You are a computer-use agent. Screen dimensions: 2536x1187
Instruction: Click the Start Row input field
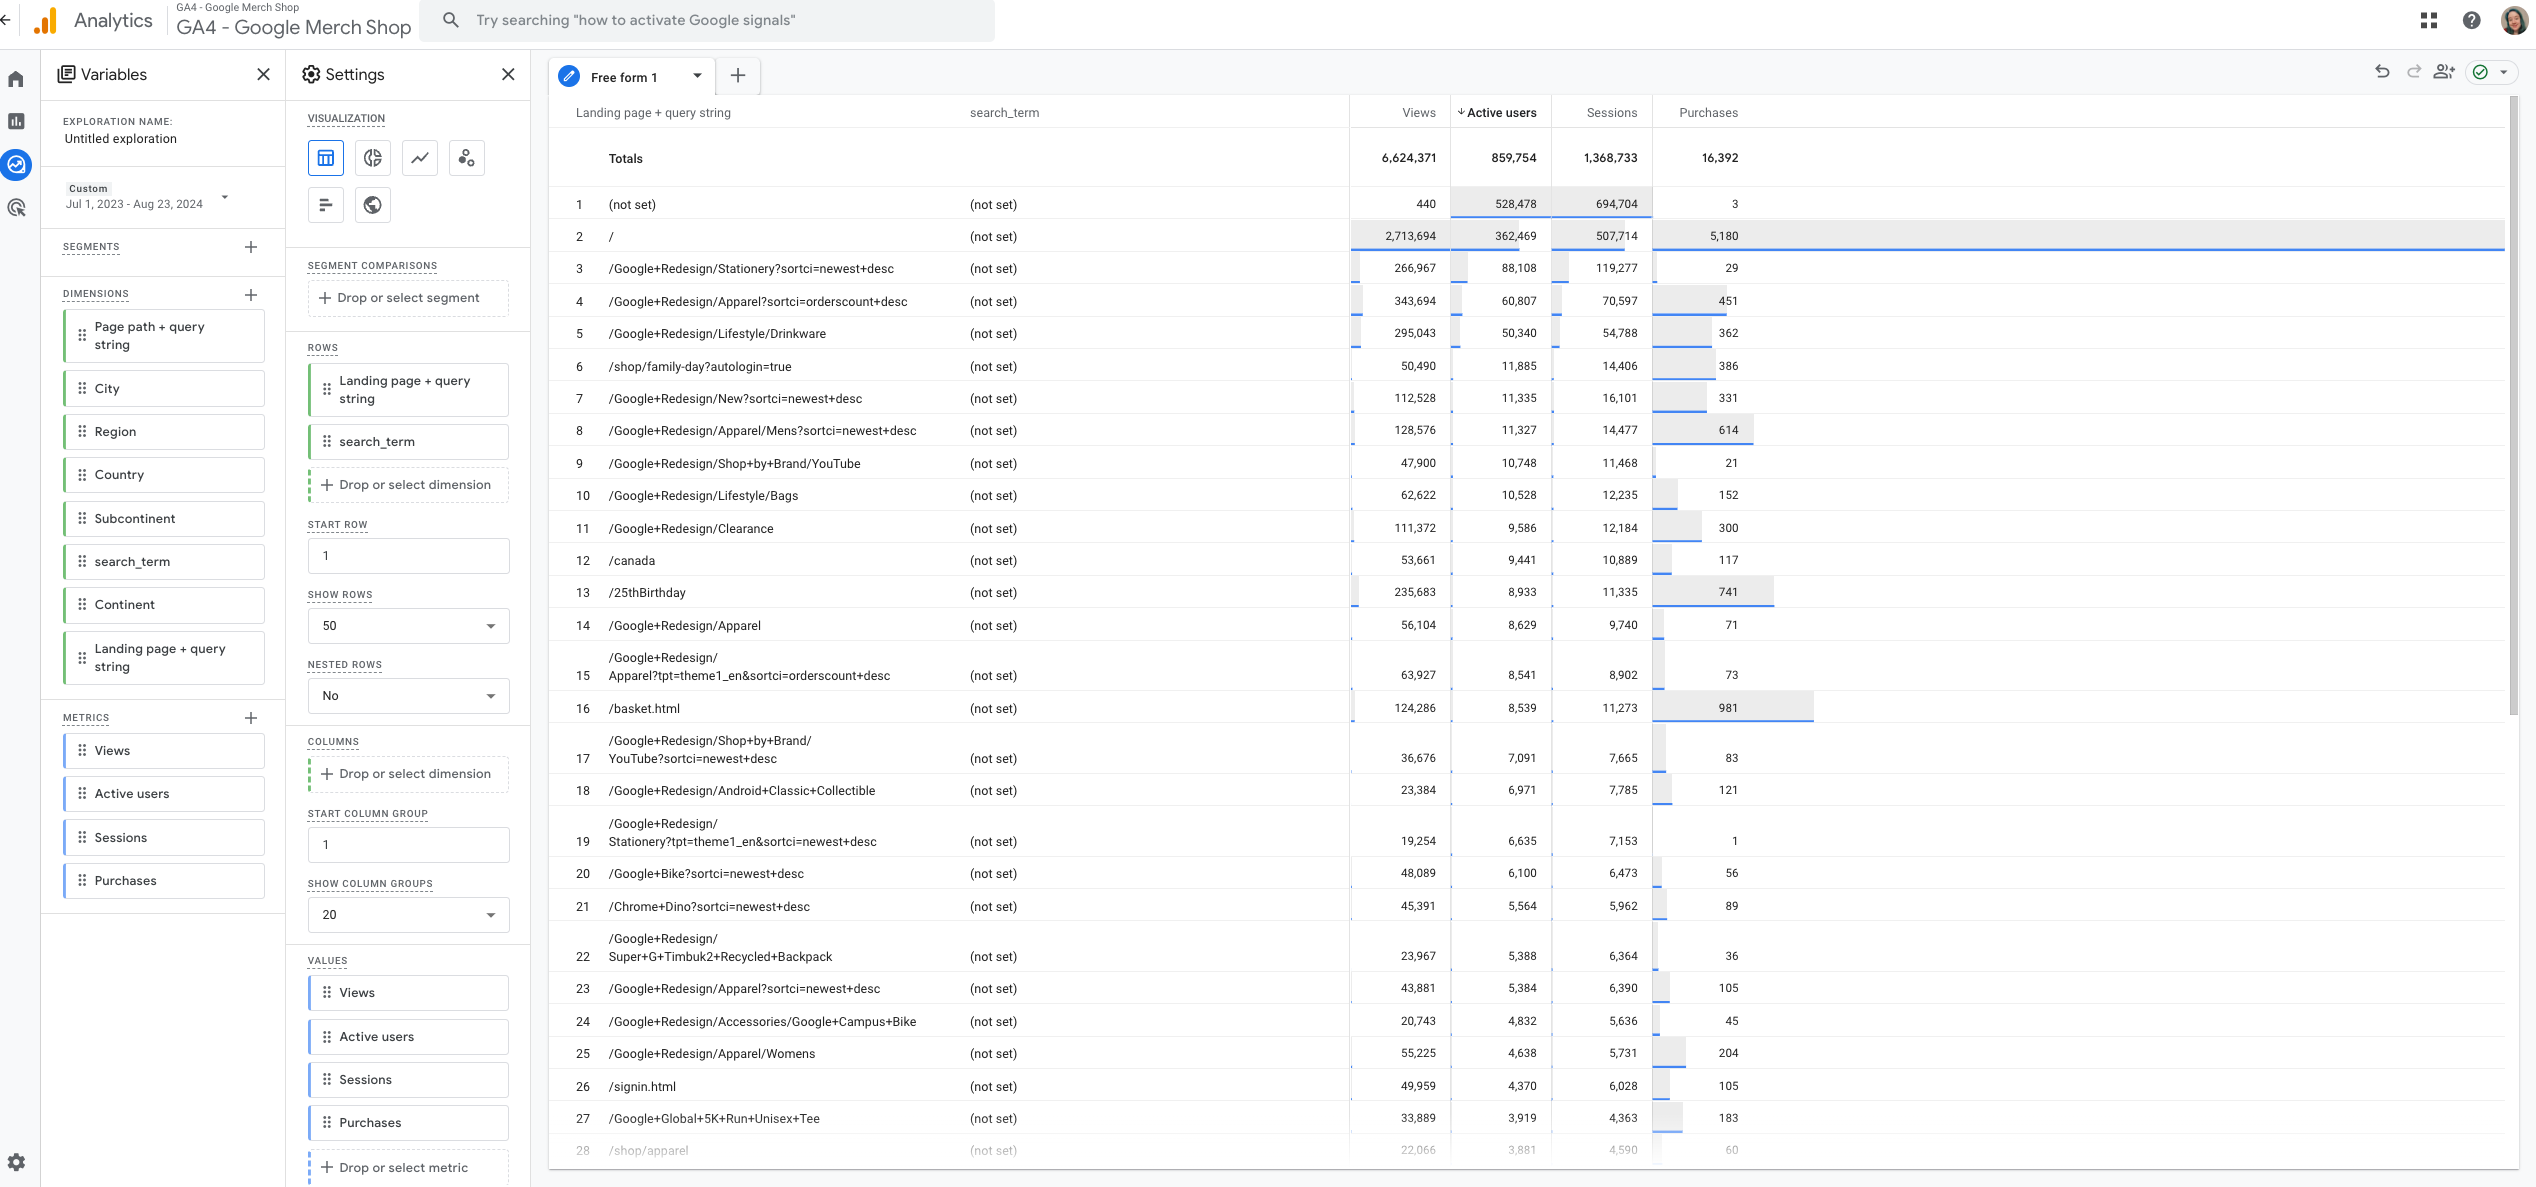409,556
